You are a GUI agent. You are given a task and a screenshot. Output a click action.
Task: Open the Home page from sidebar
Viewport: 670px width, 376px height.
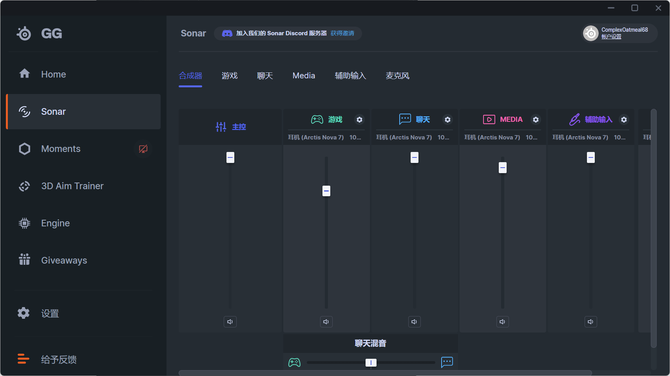coord(84,74)
